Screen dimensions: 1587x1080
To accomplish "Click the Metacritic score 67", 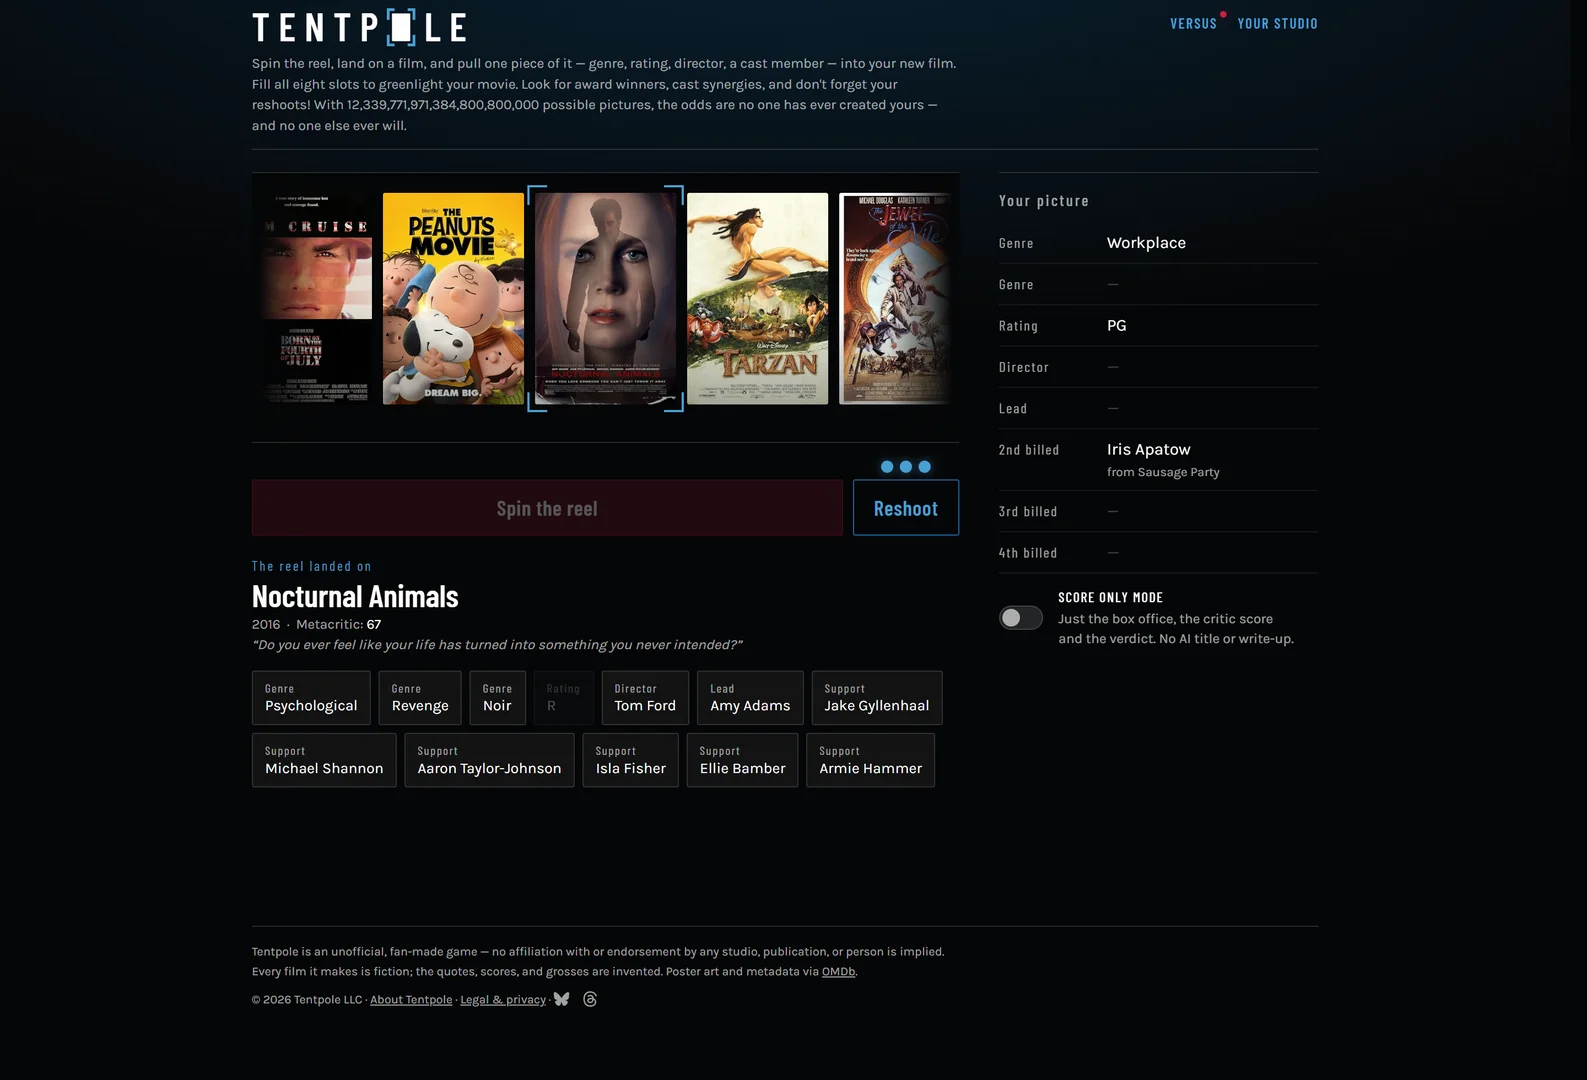I will 374,624.
